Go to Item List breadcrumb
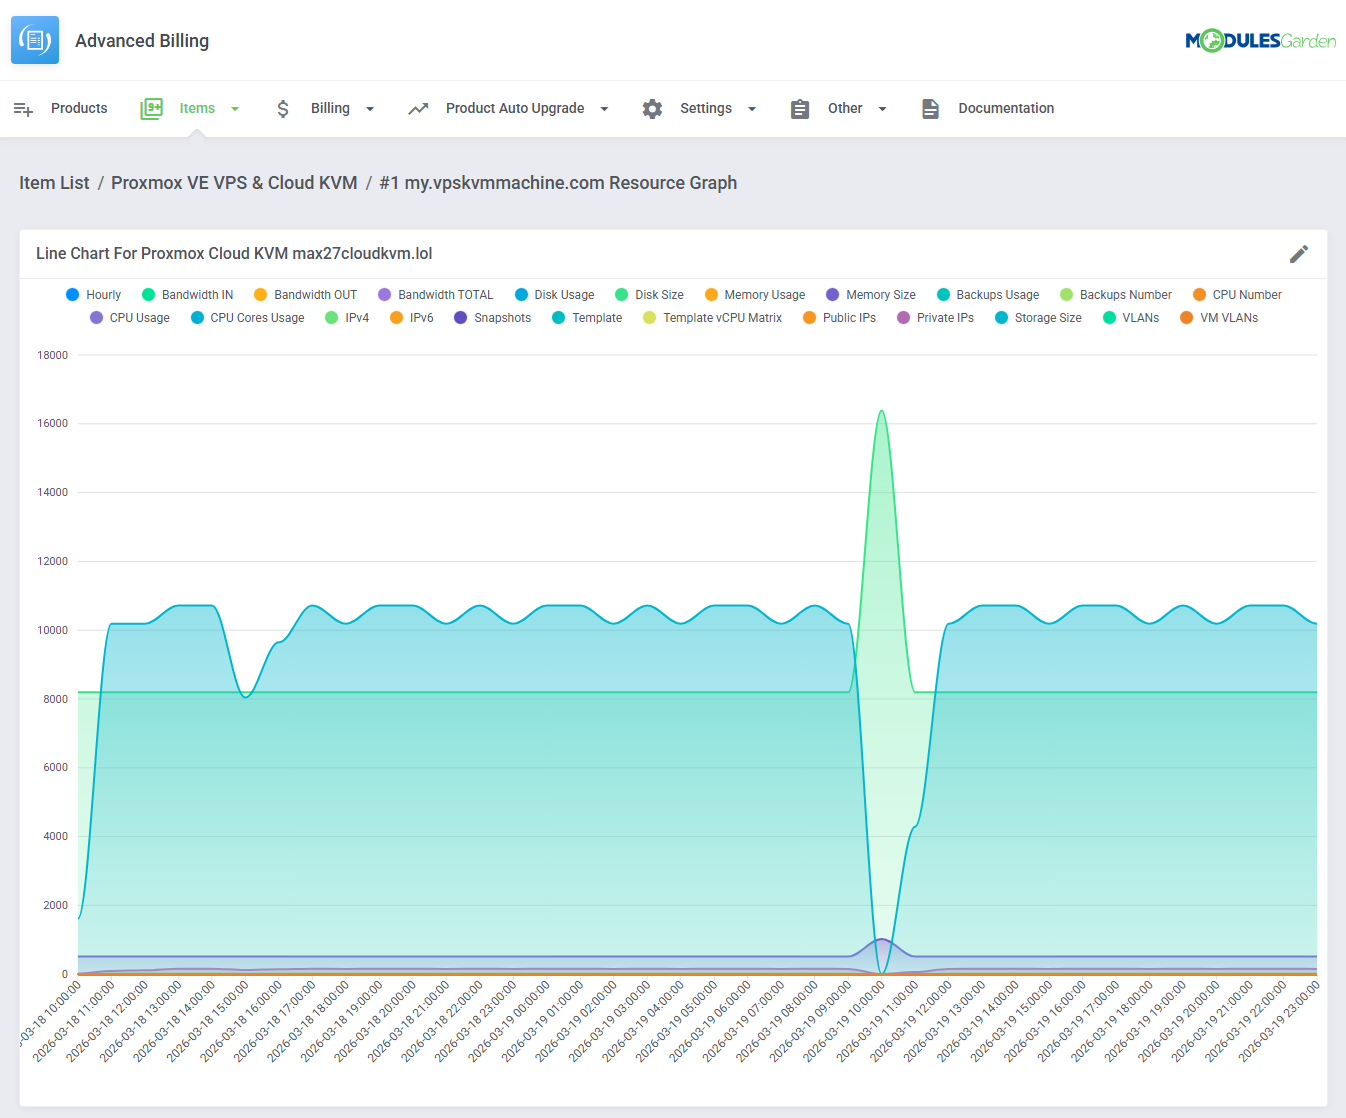Screen dimensions: 1346x1118 54,183
